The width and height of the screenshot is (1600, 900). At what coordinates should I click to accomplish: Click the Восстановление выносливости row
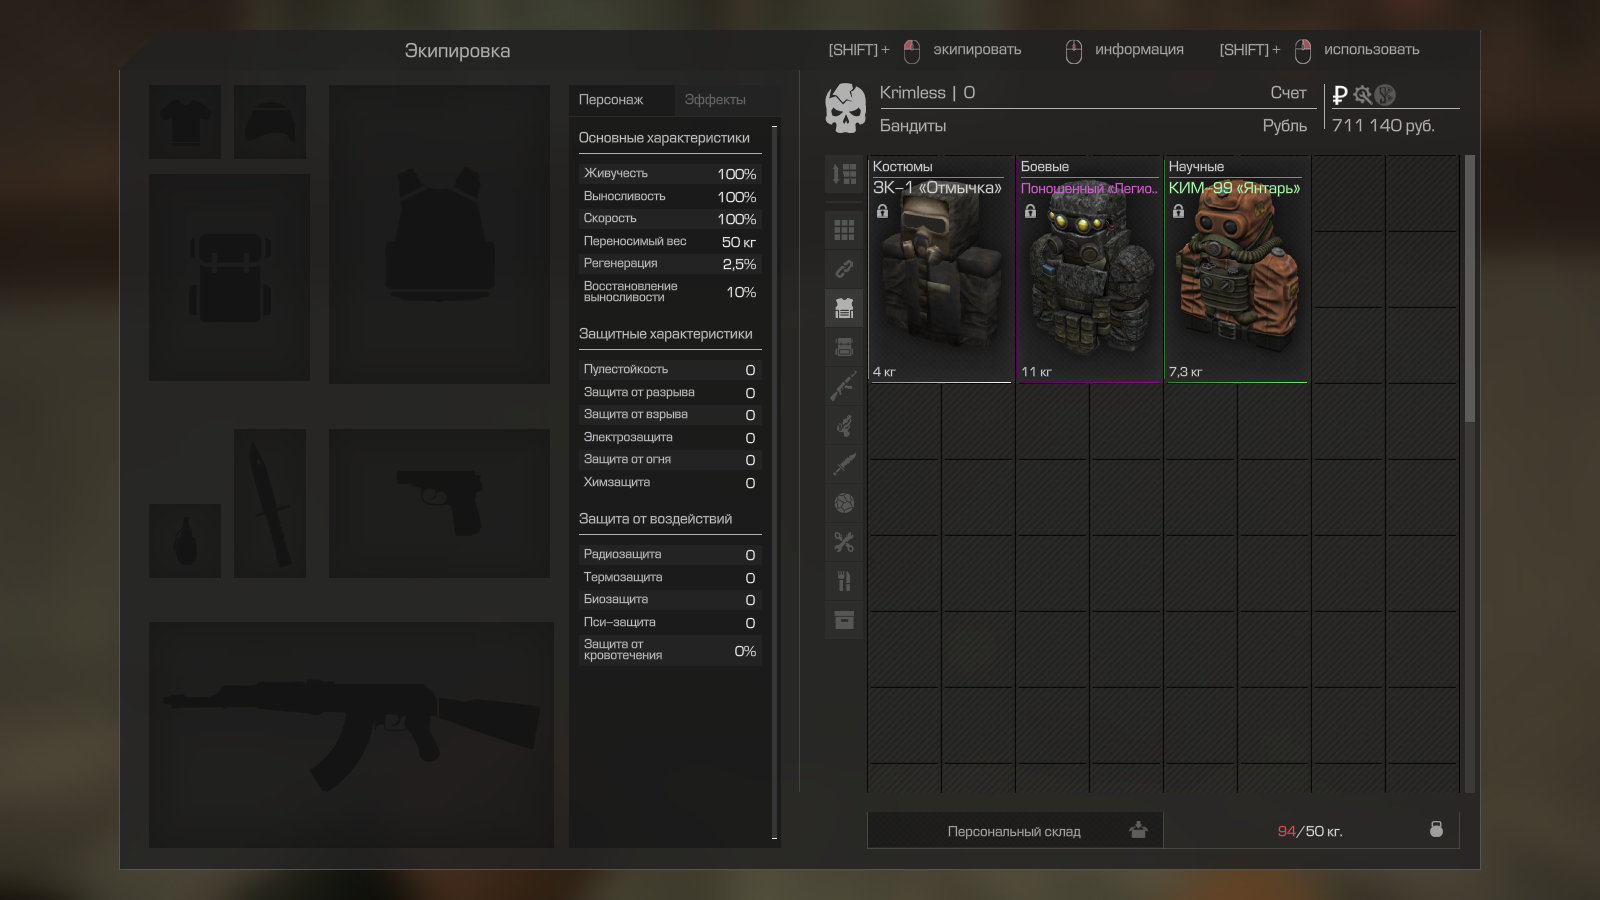coord(669,292)
